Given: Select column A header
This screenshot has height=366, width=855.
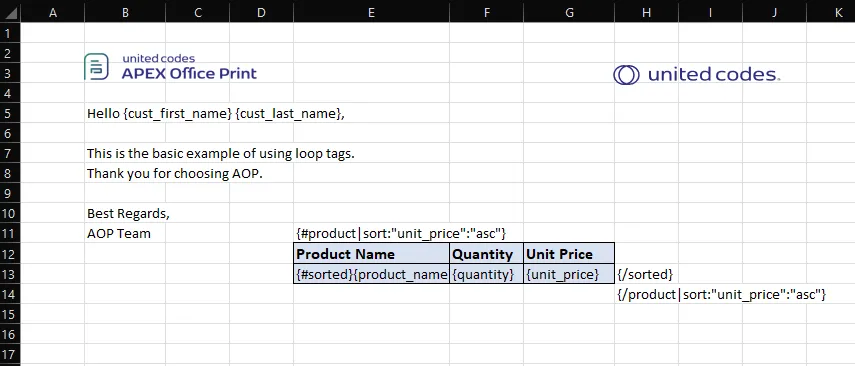Looking at the screenshot, I should coord(52,13).
